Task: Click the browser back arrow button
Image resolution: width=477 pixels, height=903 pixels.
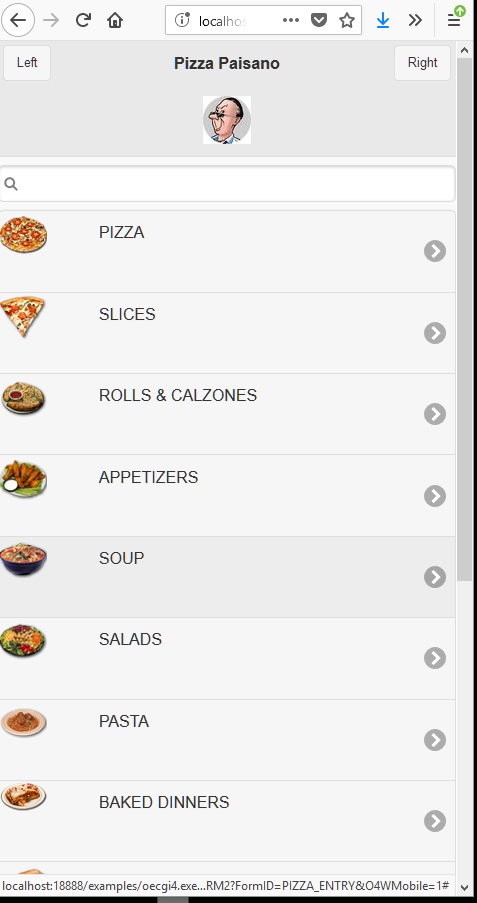Action: pos(18,20)
